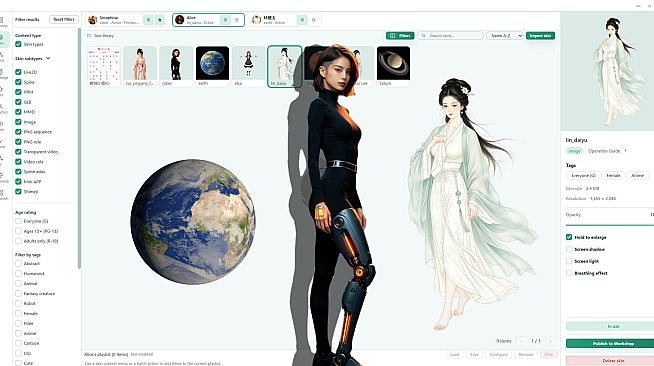Viewport: 654px width, 366px height.
Task: Enable the Everyone (G) age rating filter
Action: coord(18,221)
